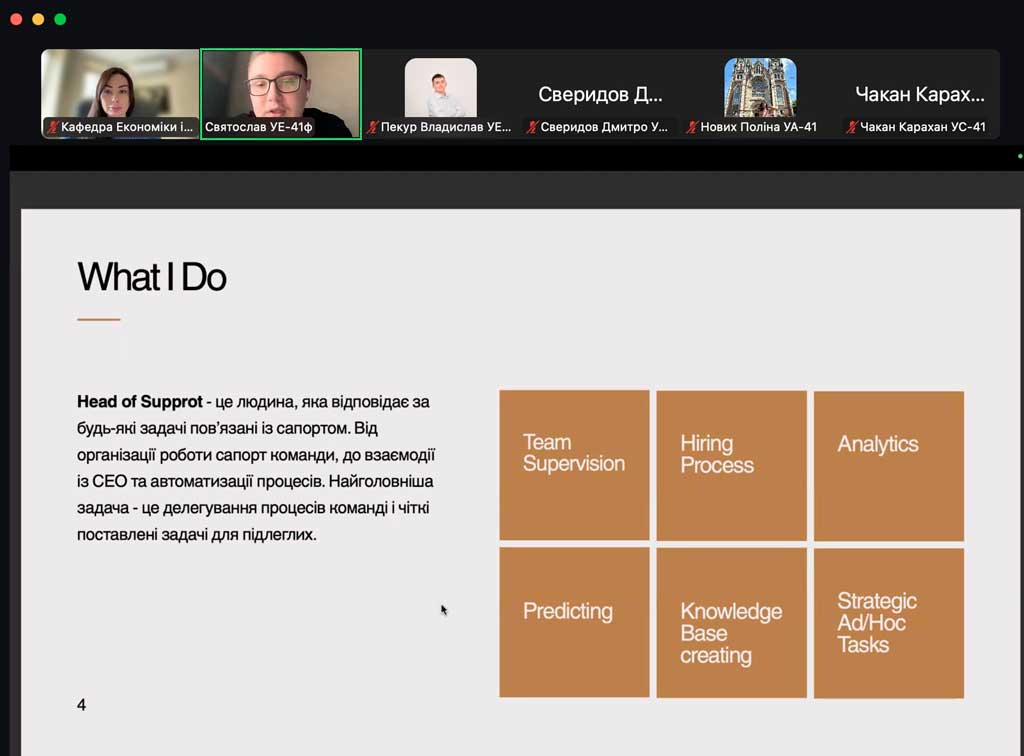
Task: Select Кафедра Економіки participant video
Action: click(x=120, y=88)
